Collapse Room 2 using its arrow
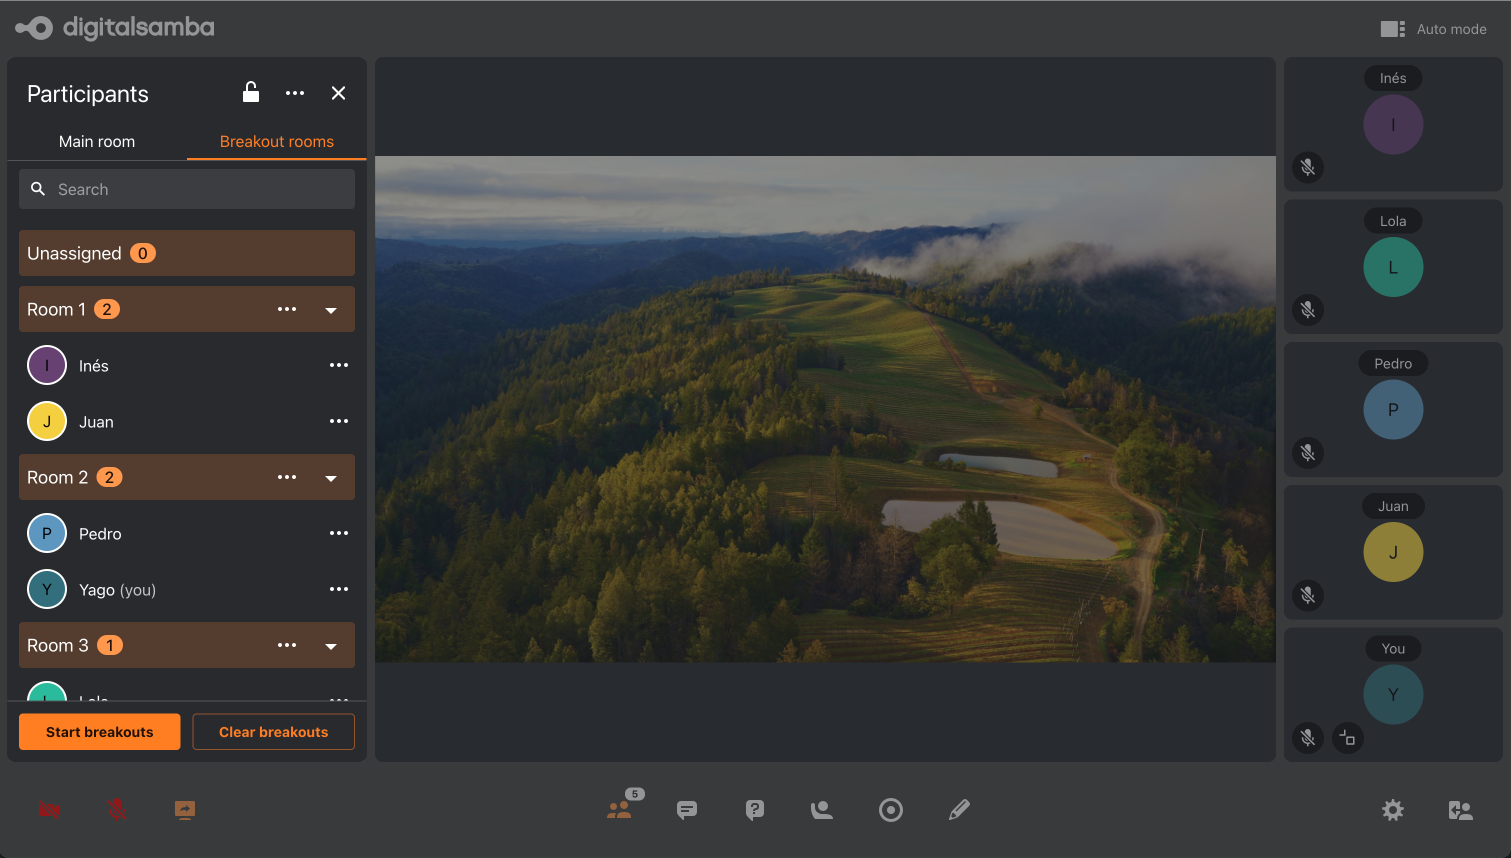The image size is (1511, 858). (331, 478)
